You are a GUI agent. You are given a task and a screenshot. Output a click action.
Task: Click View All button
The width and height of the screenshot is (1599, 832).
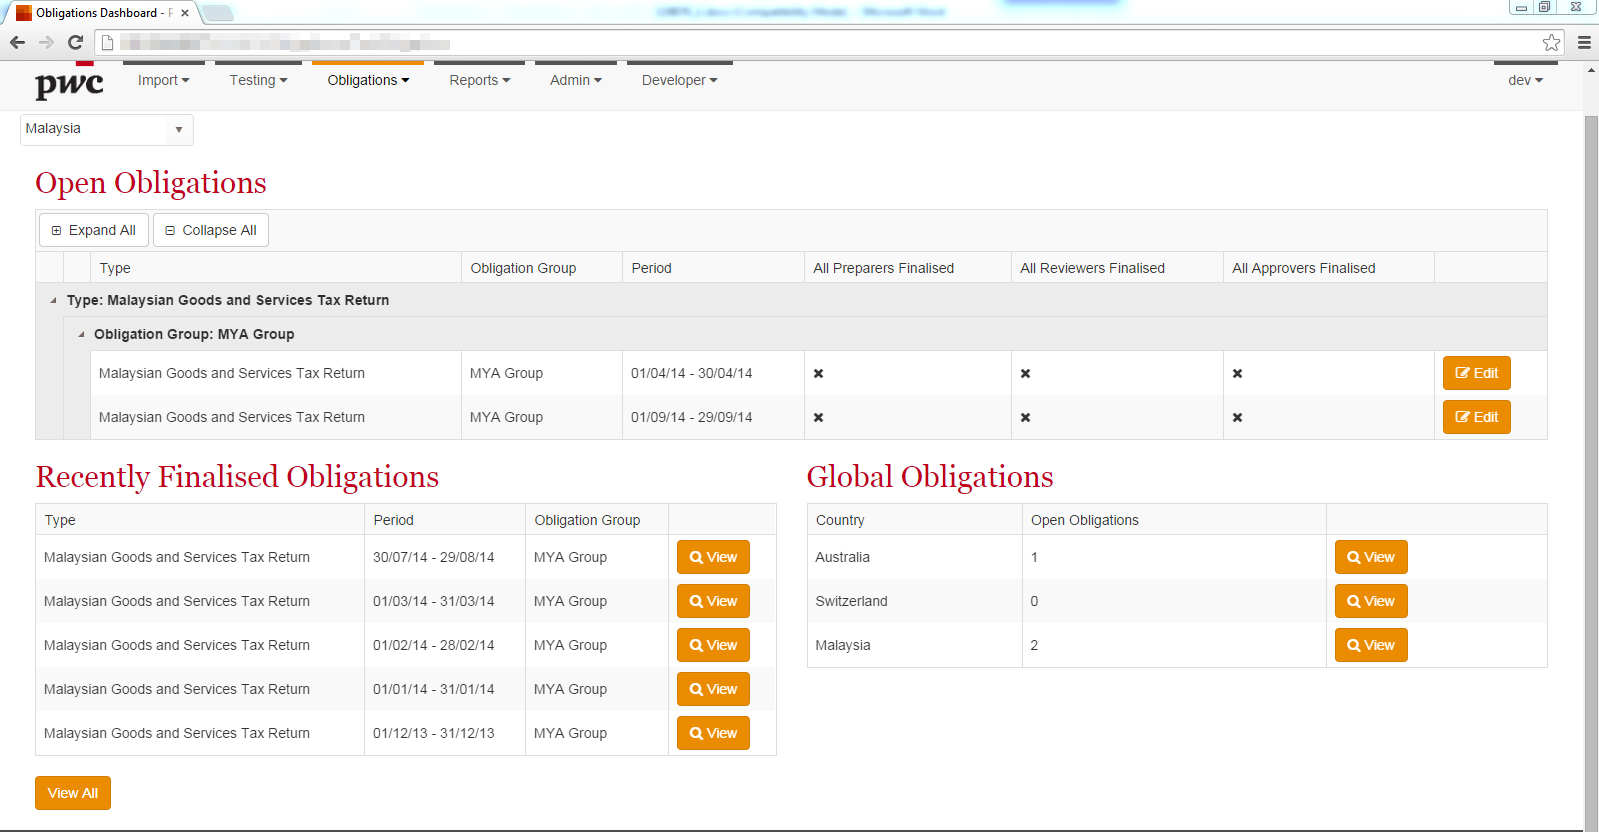(x=73, y=793)
